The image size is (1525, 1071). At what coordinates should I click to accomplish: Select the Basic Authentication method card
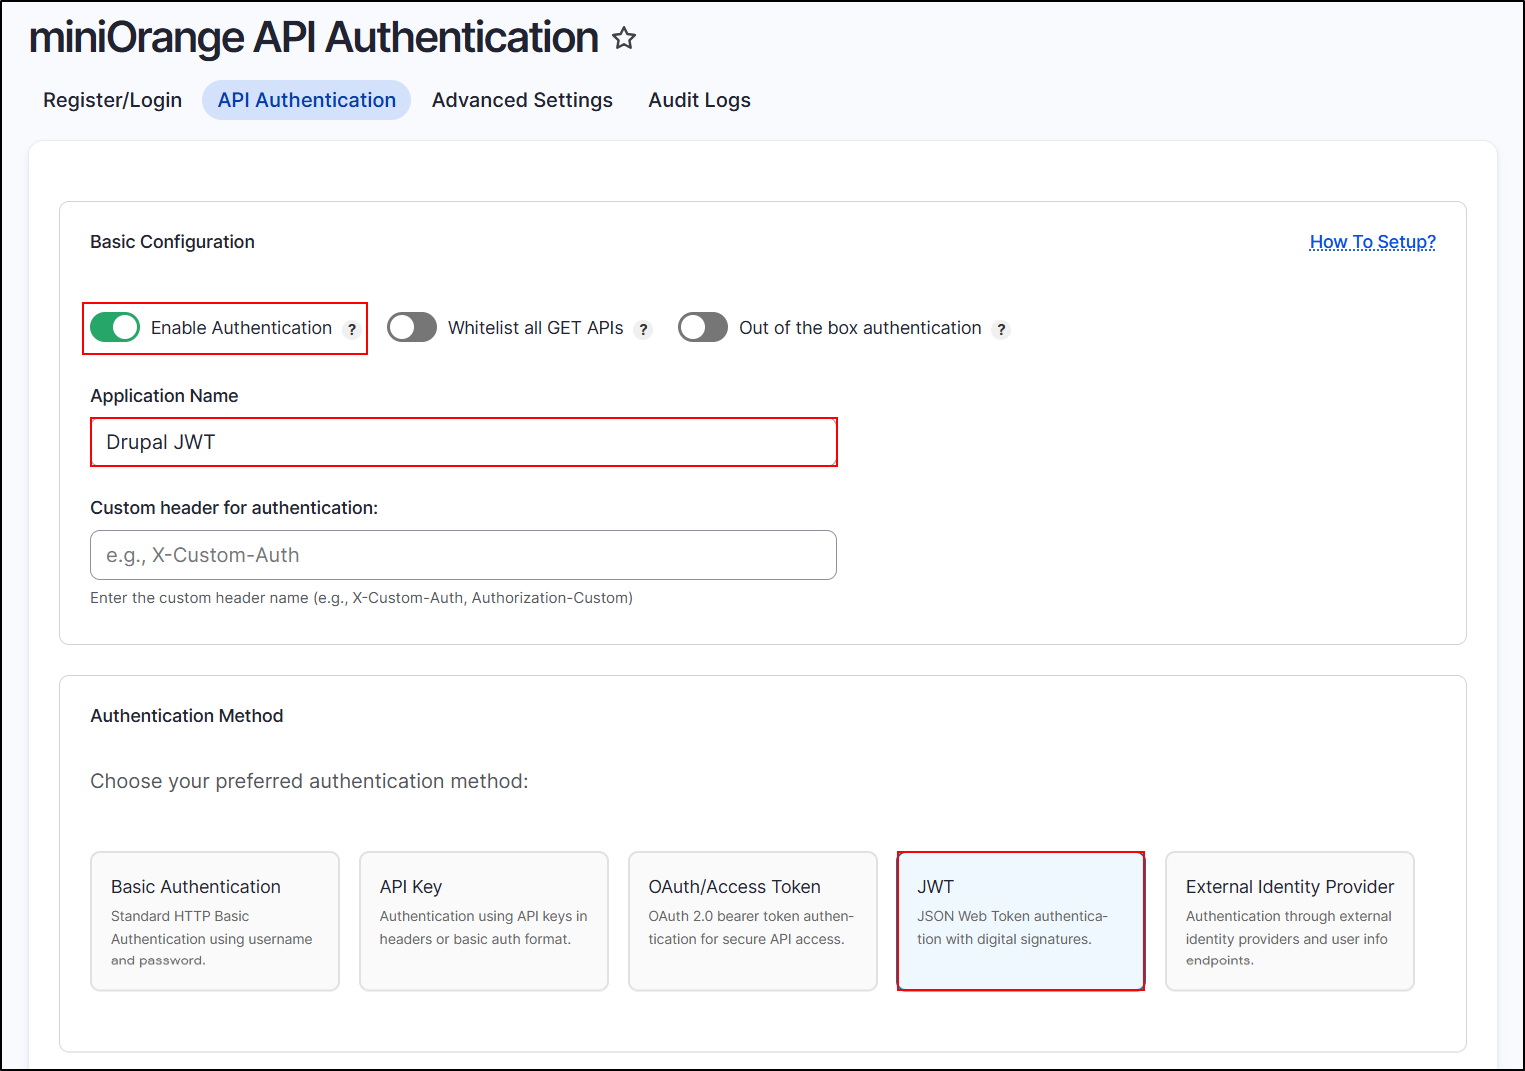[214, 920]
